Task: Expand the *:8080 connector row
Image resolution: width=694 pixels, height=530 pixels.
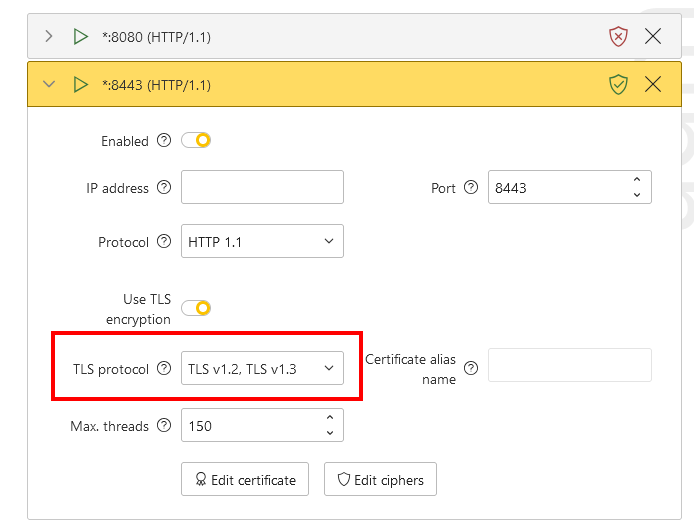Action: pyautogui.click(x=49, y=37)
